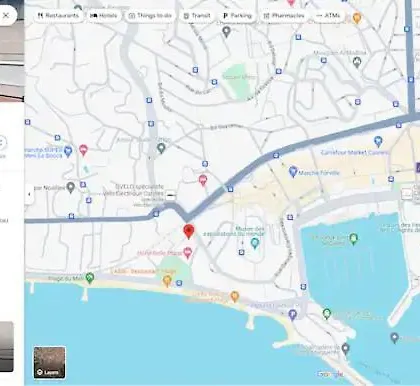Viewport: 420px width, 386px height.
Task: Filter by Pharmacies chip
Action: pyautogui.click(x=284, y=15)
